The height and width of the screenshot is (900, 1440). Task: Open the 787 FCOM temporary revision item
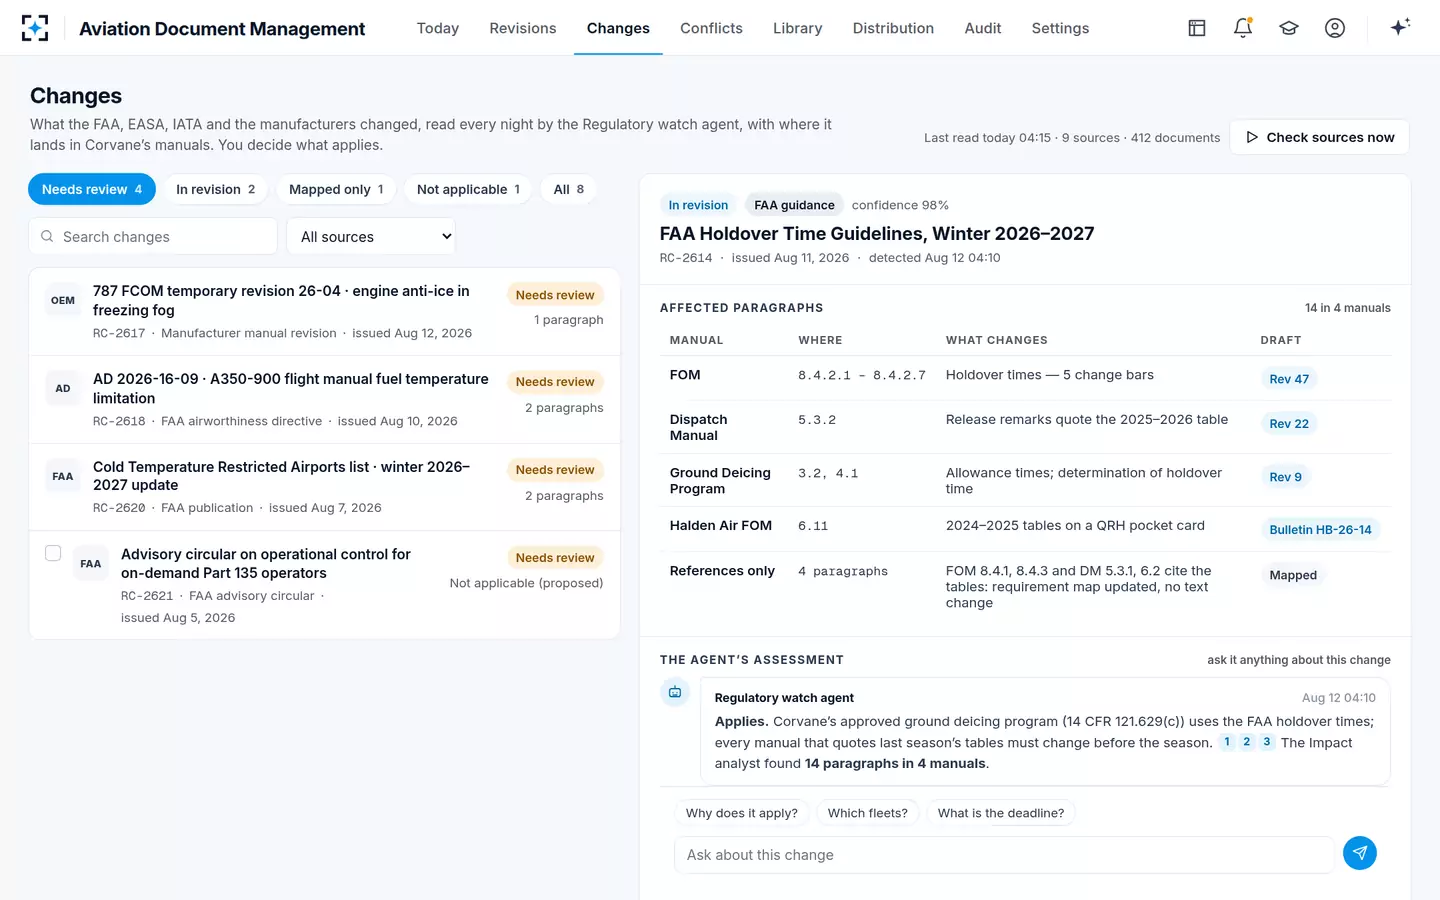point(325,311)
